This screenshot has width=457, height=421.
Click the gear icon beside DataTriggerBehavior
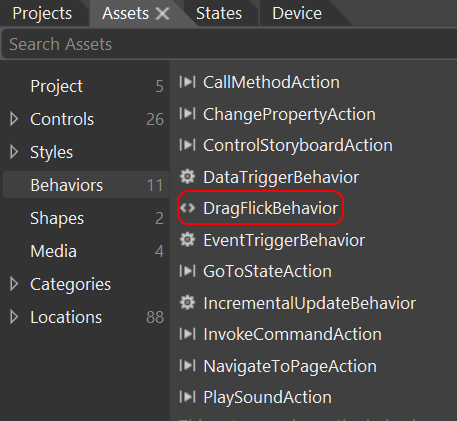click(x=187, y=177)
